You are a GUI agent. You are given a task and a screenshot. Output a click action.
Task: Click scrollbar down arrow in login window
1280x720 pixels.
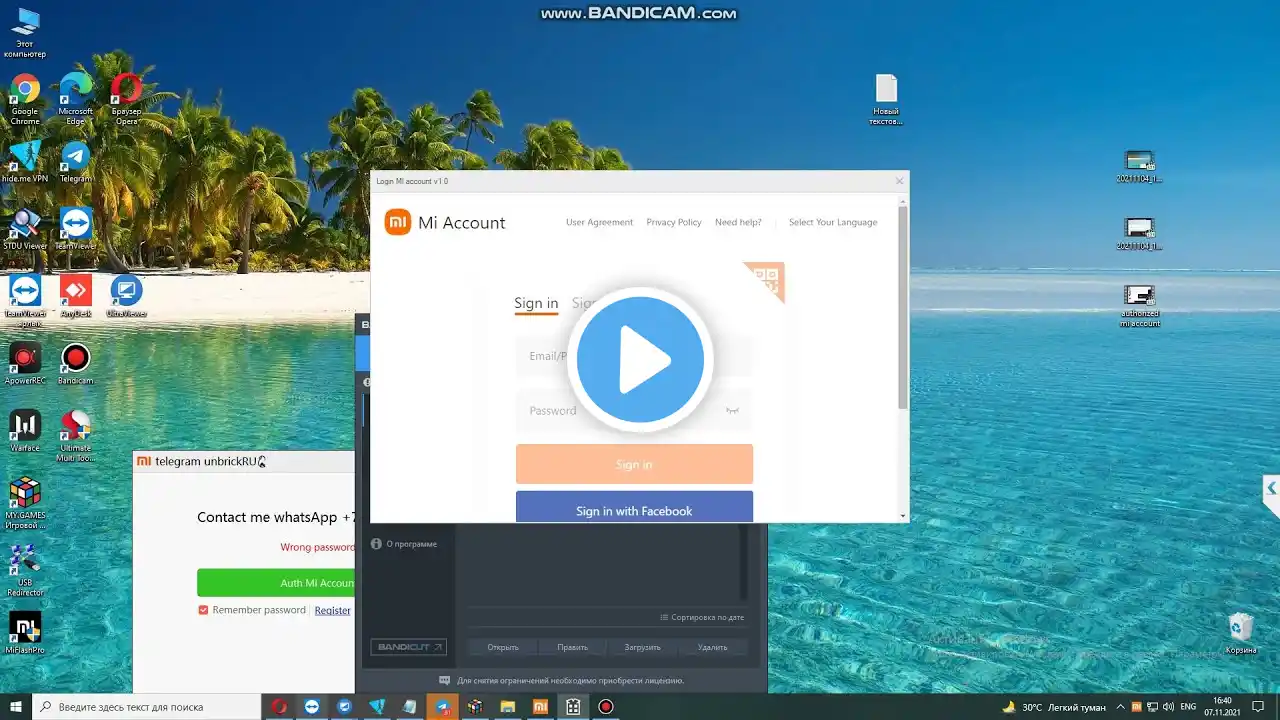(903, 516)
